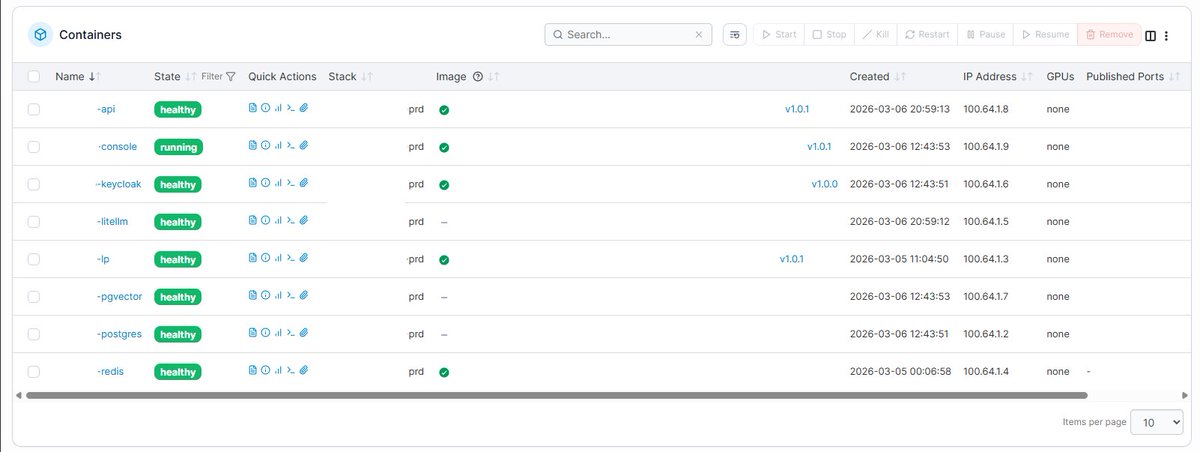Select the -litellm container checkbox
The width and height of the screenshot is (1200, 452).
coord(34,221)
